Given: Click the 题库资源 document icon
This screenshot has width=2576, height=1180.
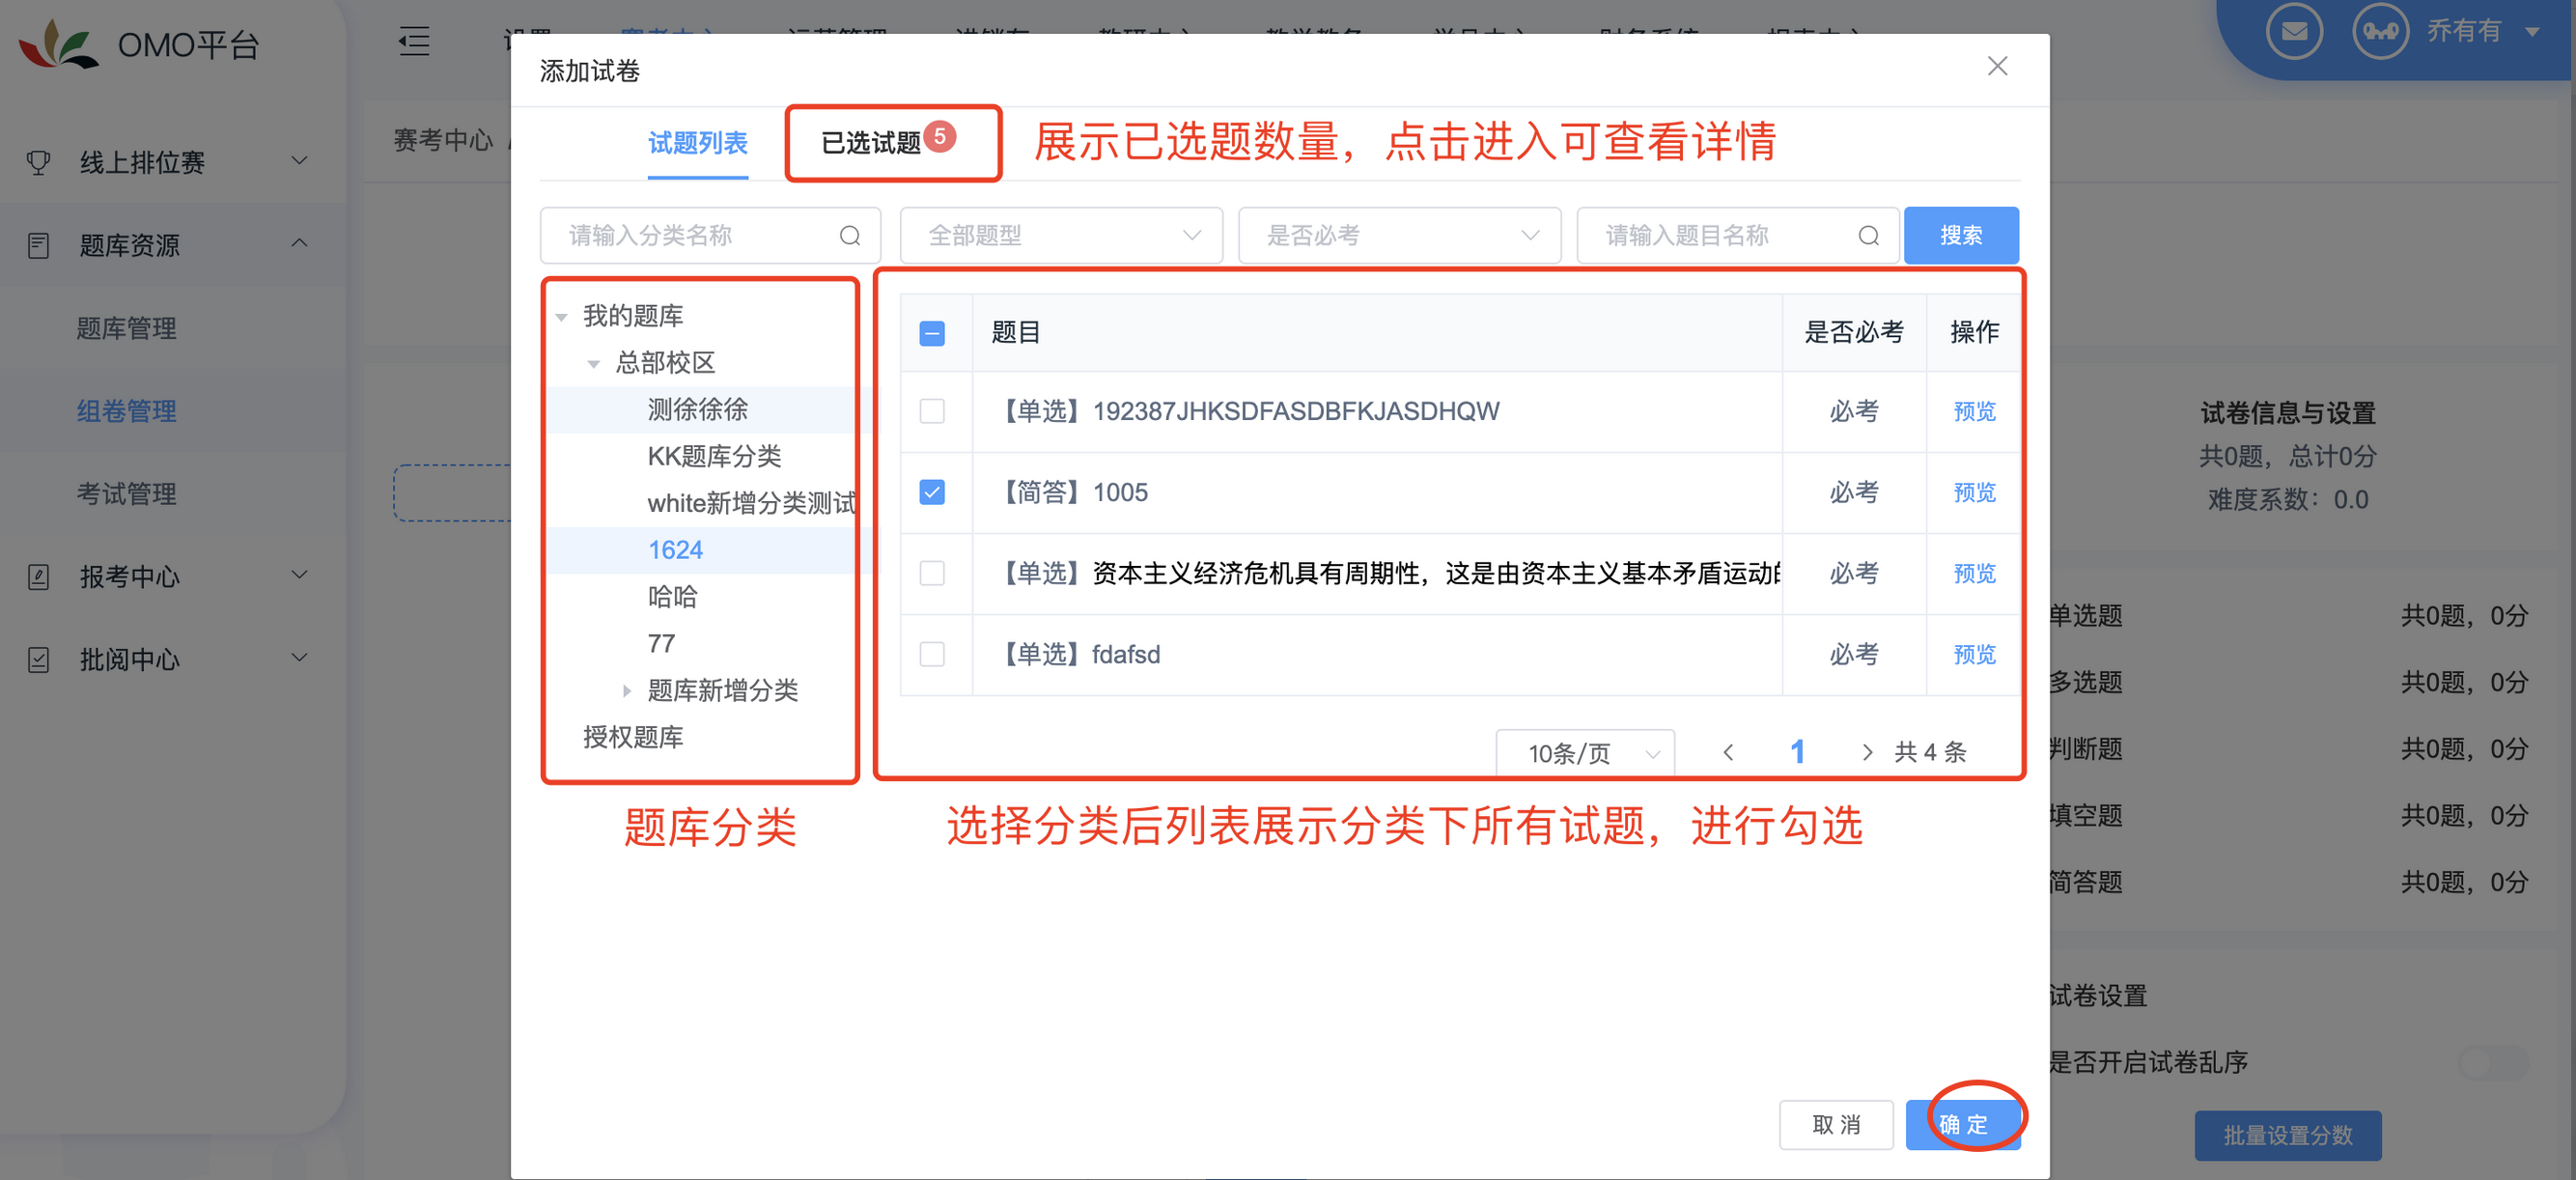Looking at the screenshot, I should point(38,245).
